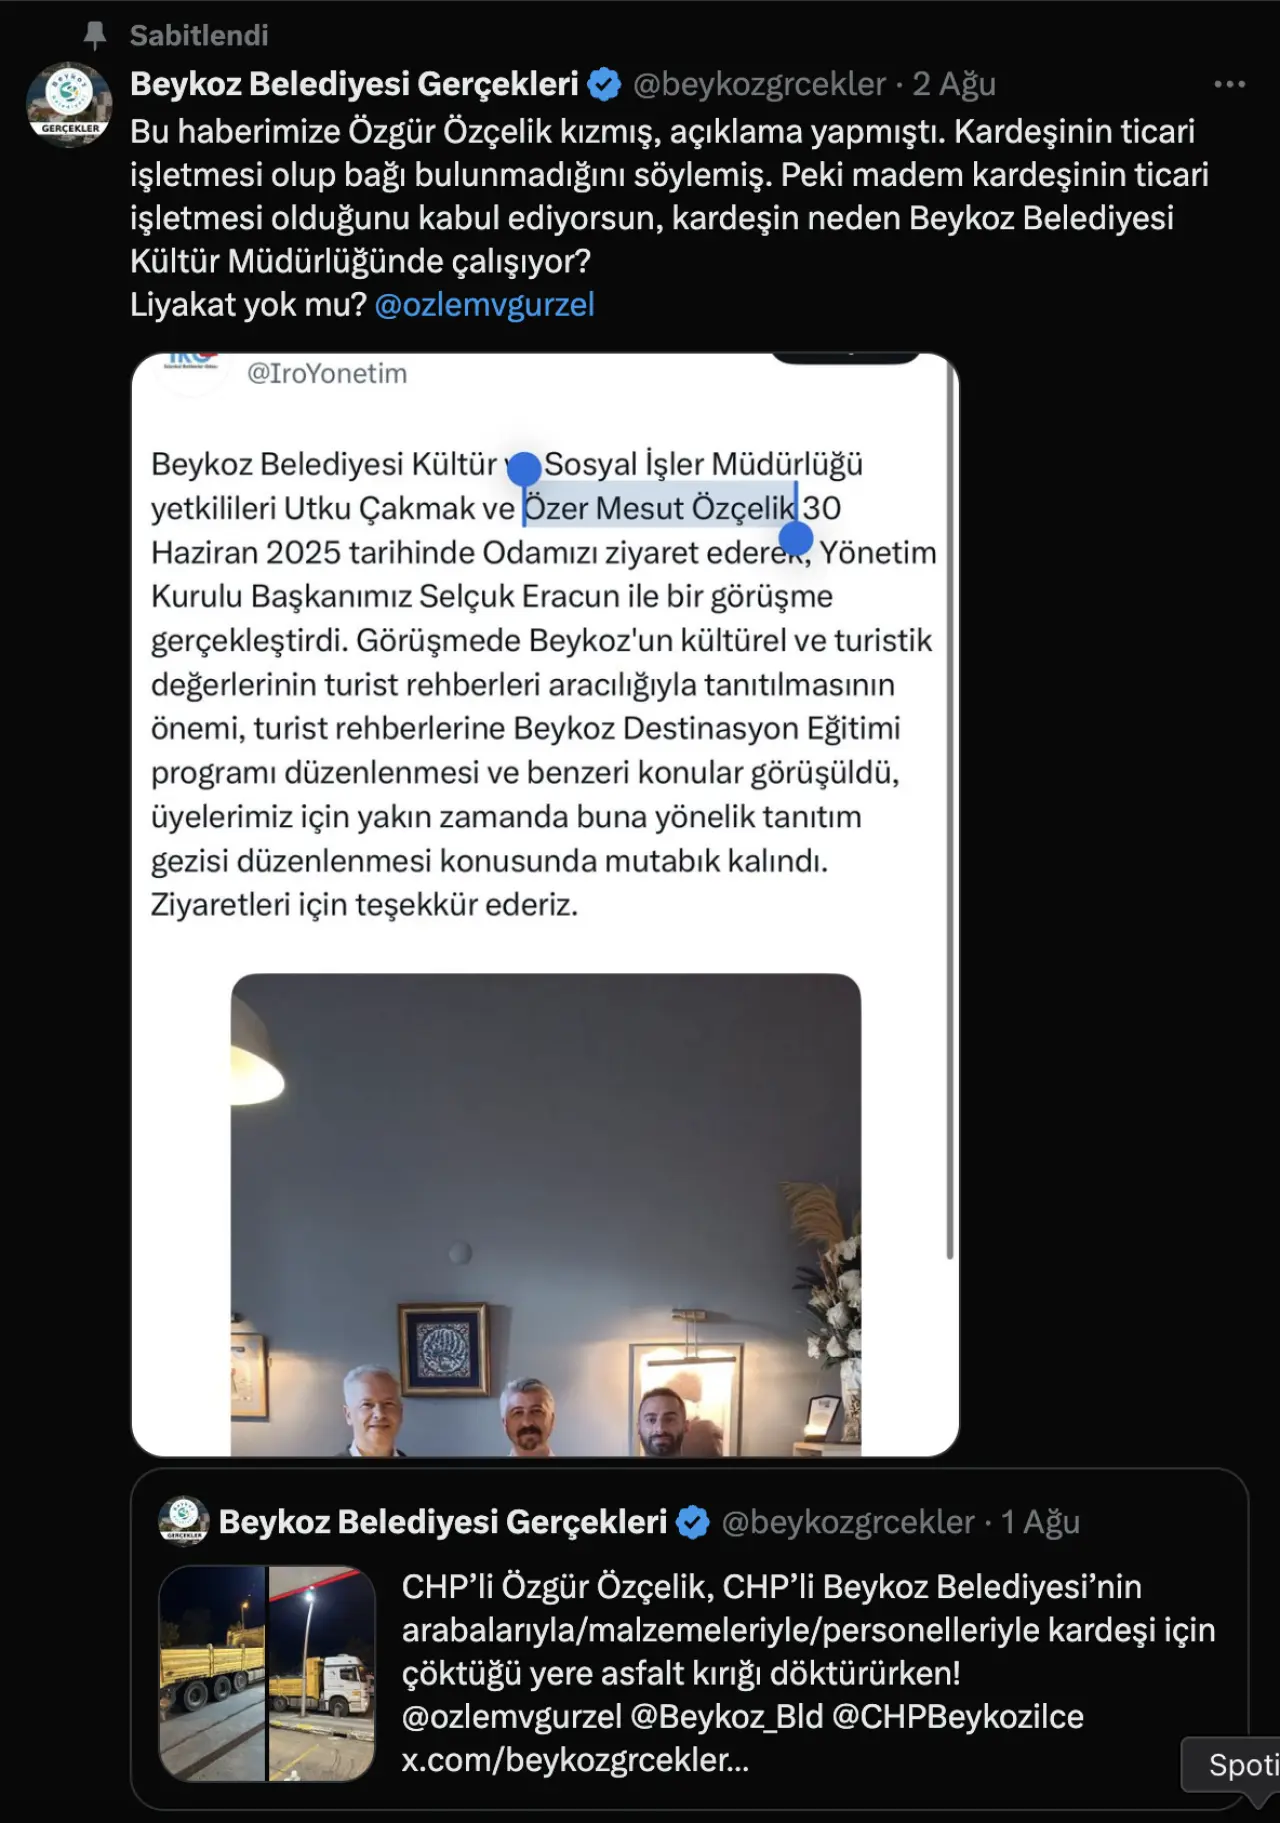Open the attached screenshot image of IroYonetim post

[545, 904]
